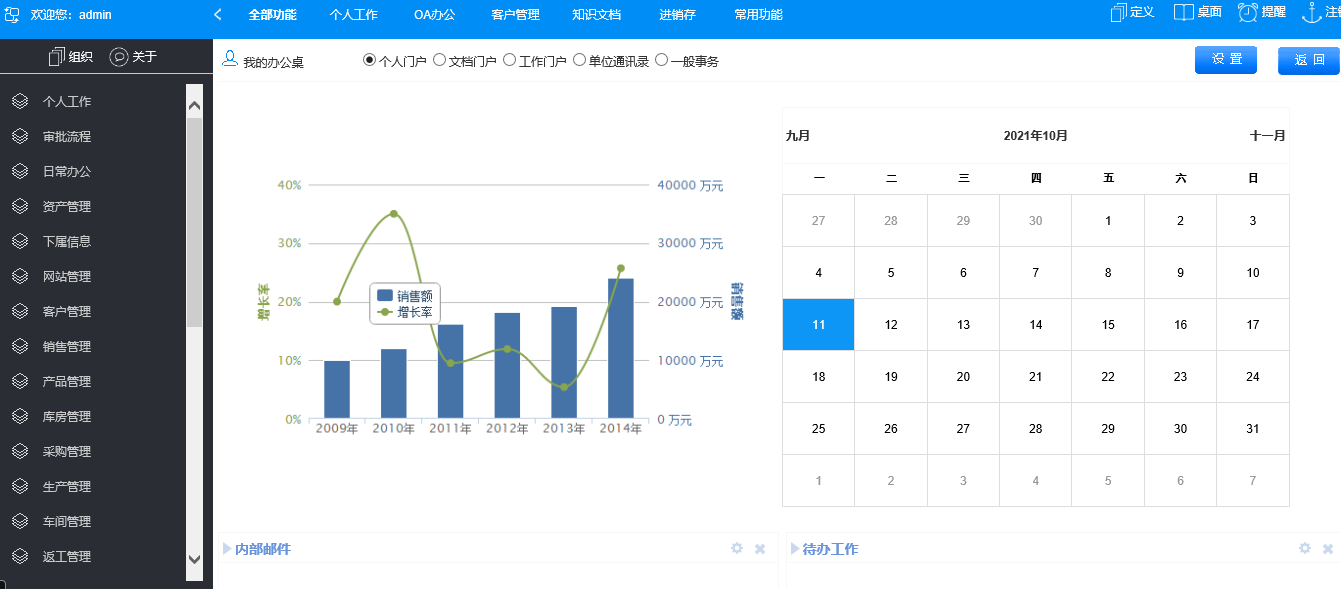Click the layers icon beside 采购管理
This screenshot has width=1341, height=589.
19,451
